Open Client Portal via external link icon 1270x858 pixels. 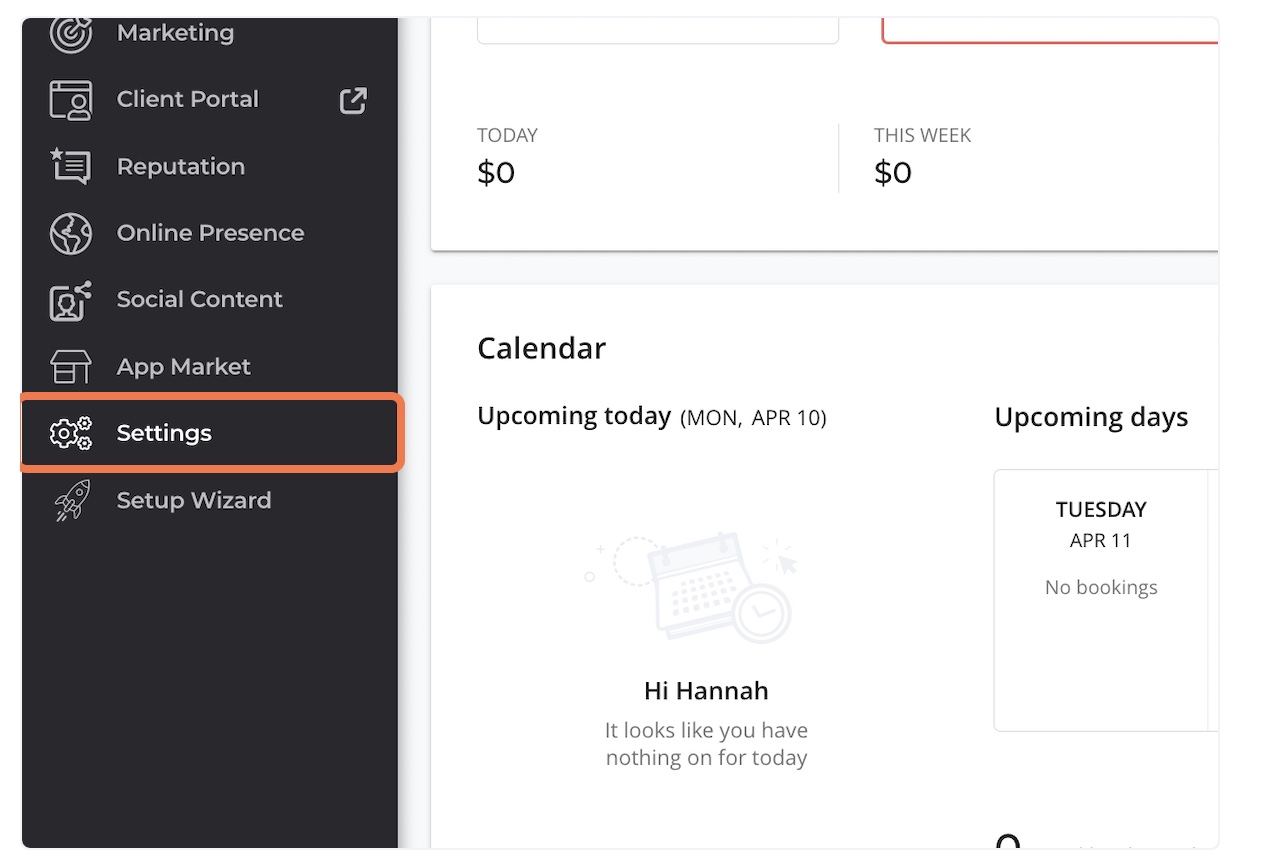tap(353, 100)
